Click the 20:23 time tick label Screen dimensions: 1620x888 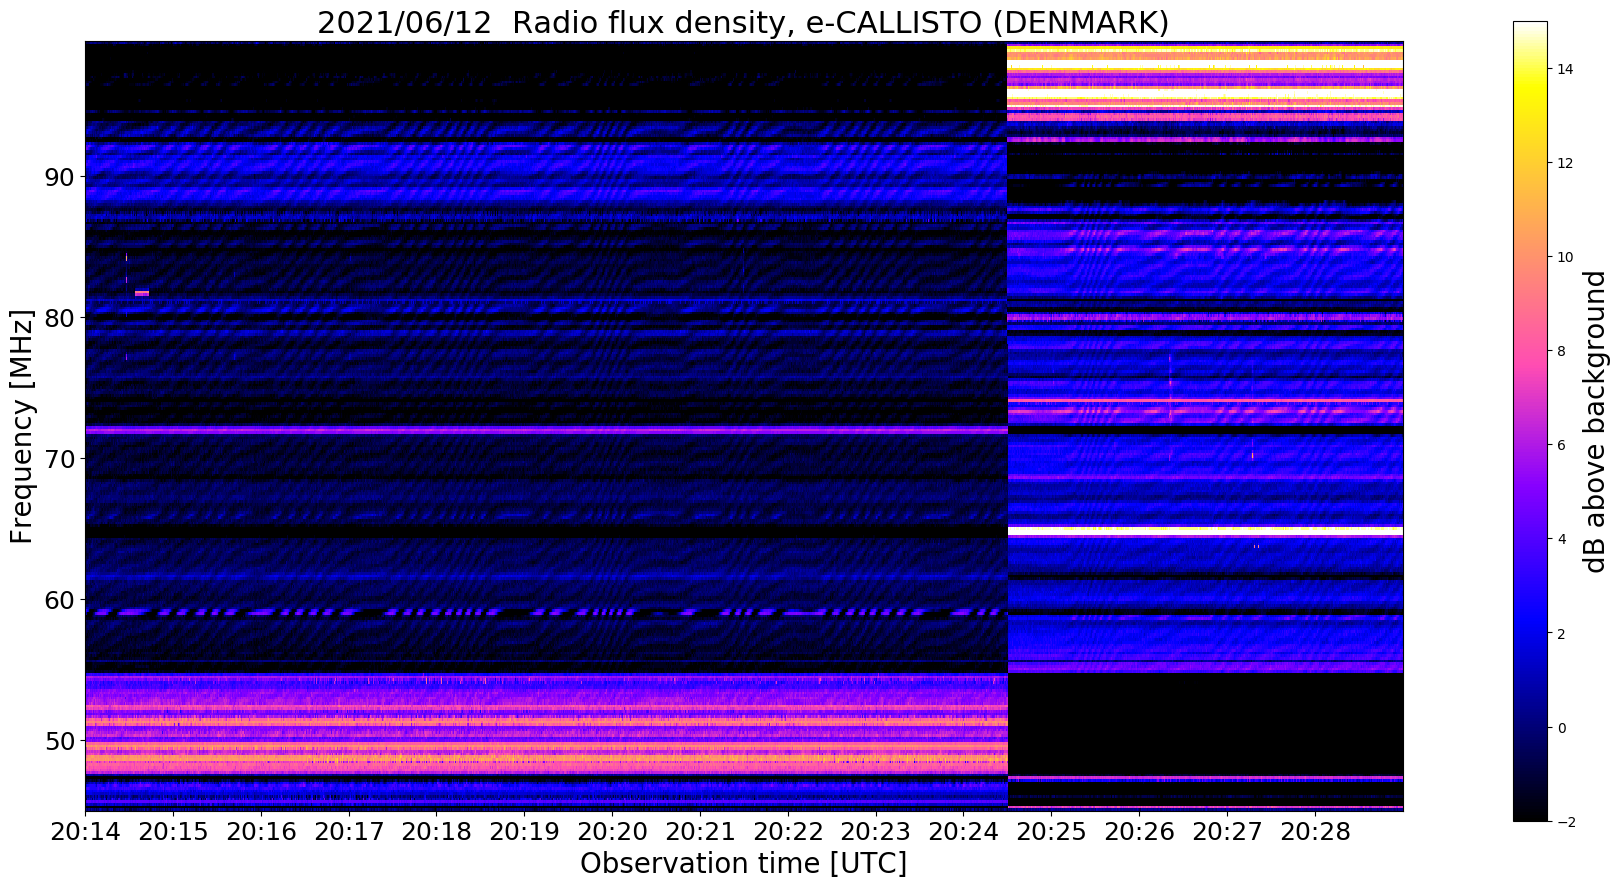click(x=875, y=832)
